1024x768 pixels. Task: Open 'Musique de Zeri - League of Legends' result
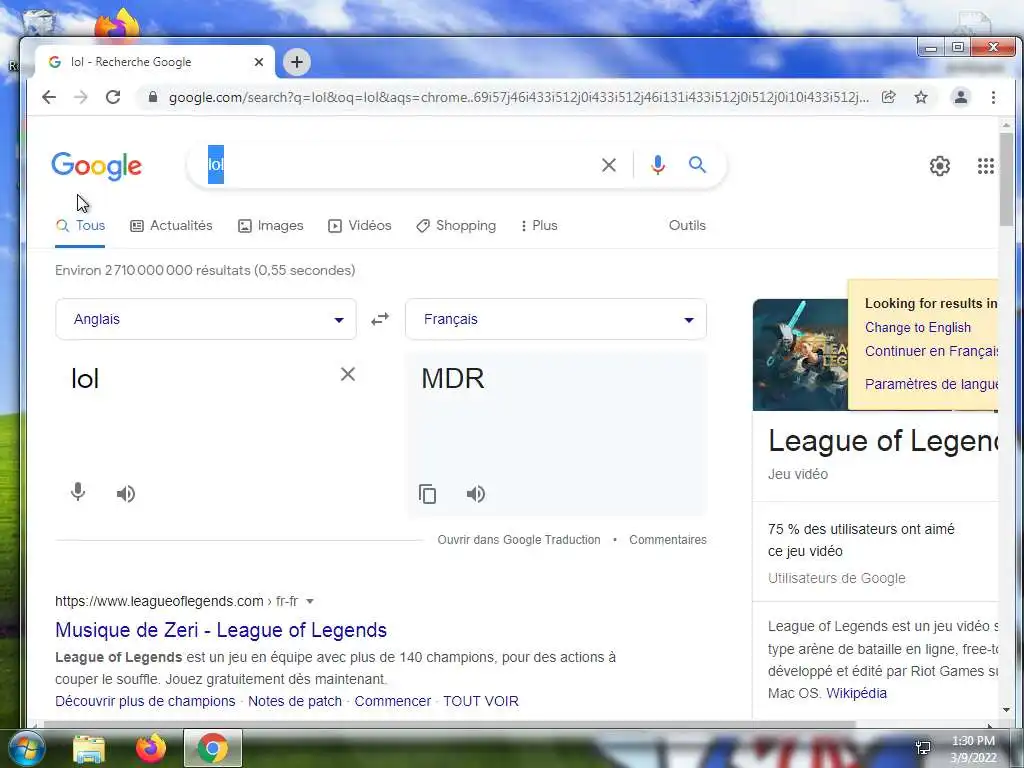(x=221, y=630)
